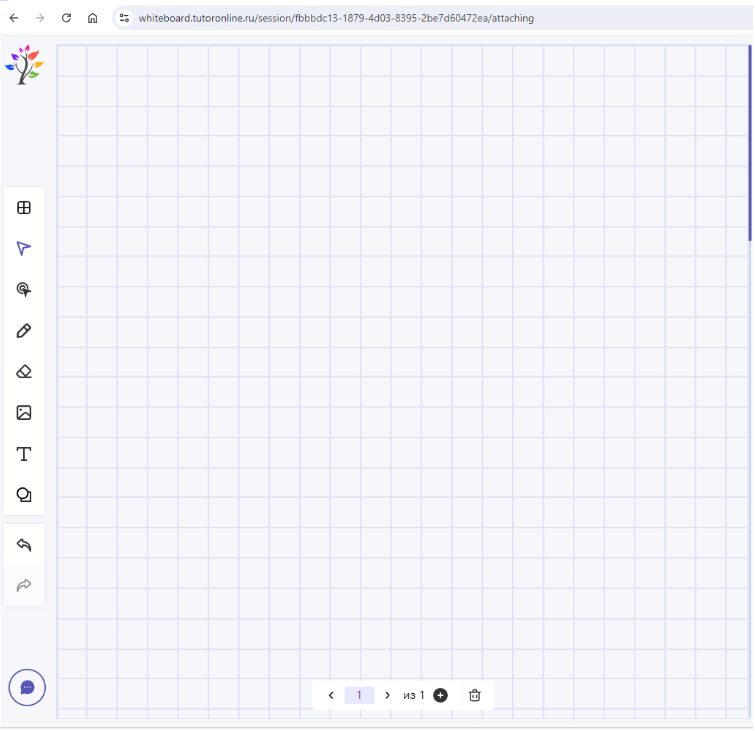Activate the laser pointer tool
This screenshot has width=755, height=731.
pos(24,289)
